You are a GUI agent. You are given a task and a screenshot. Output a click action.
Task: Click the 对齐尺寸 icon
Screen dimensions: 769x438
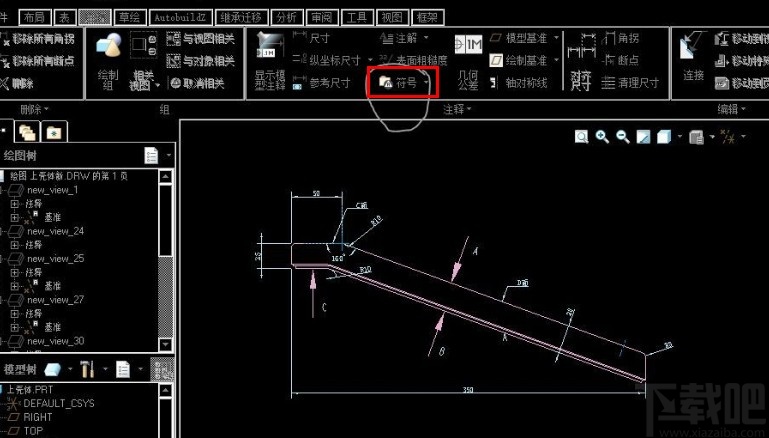click(581, 47)
